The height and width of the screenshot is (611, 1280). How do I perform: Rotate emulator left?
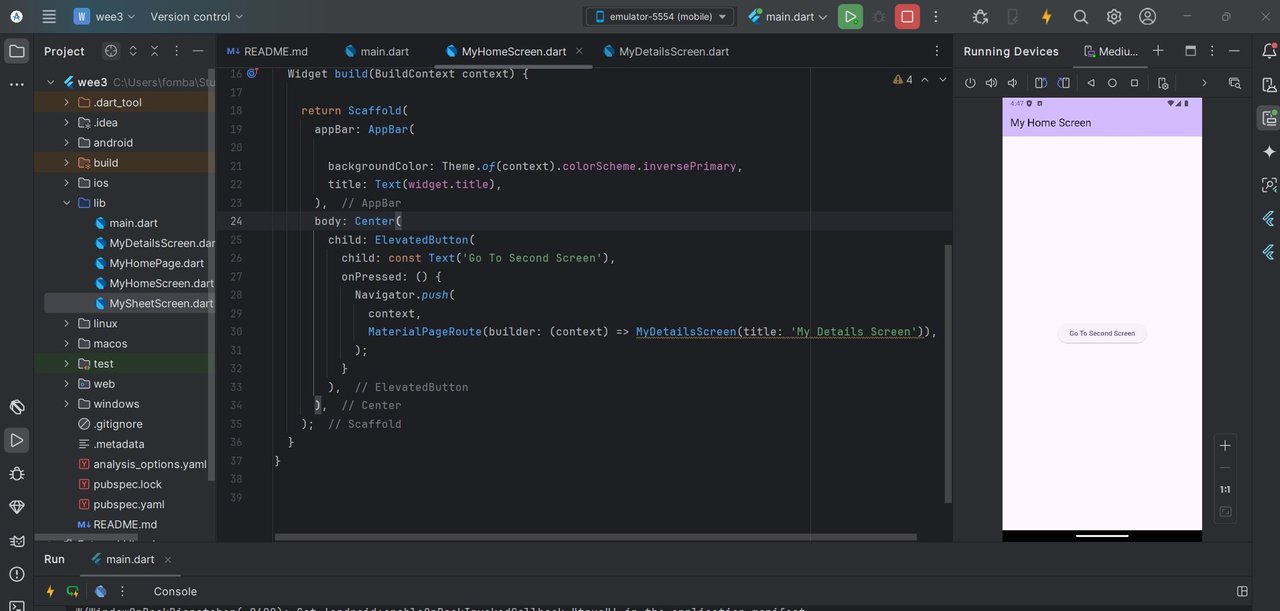click(x=1041, y=83)
